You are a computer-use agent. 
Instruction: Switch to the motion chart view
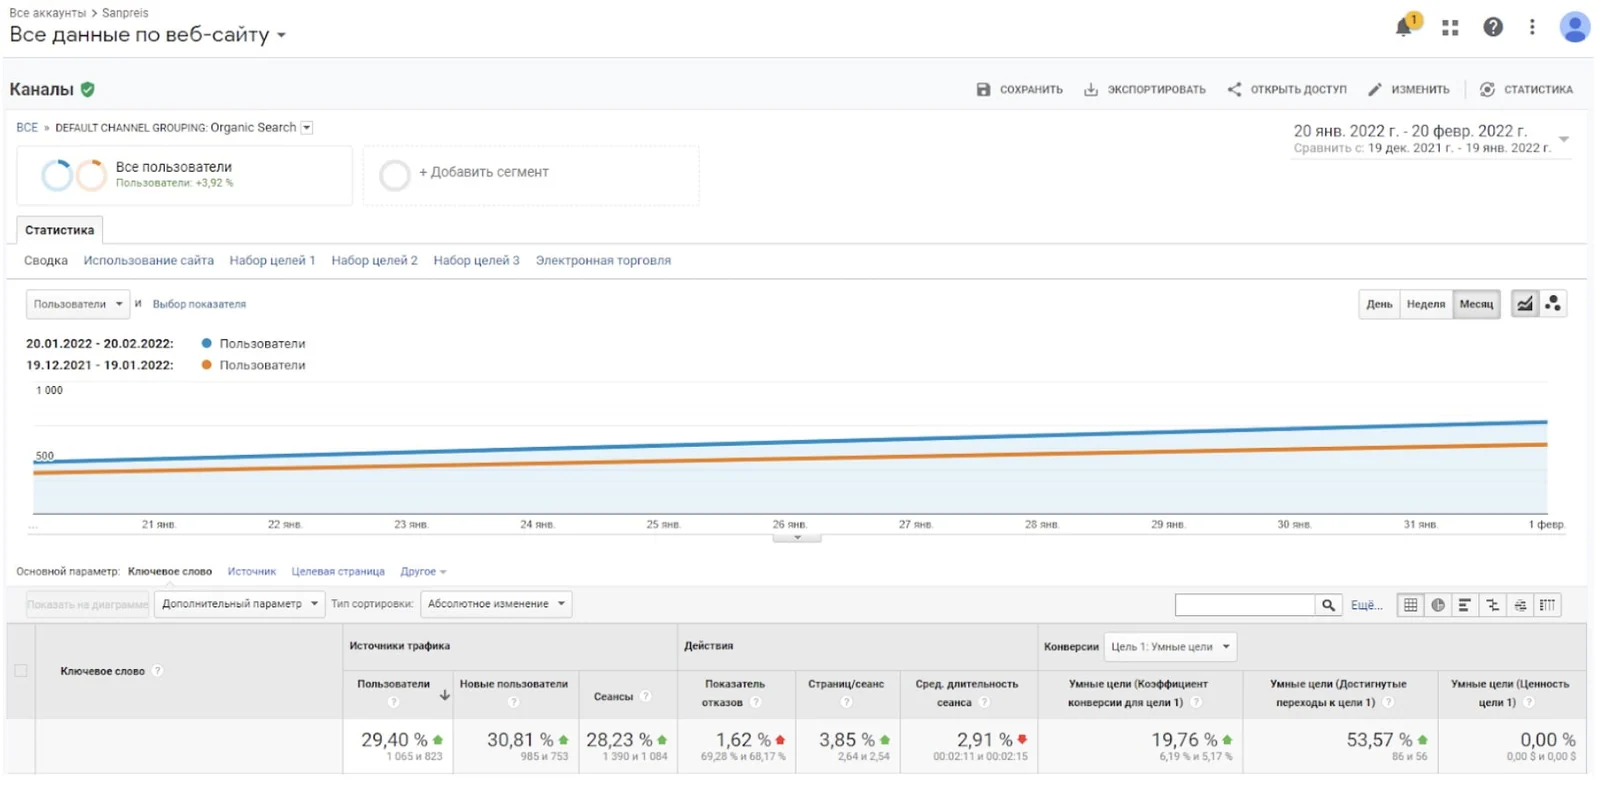(x=1553, y=304)
